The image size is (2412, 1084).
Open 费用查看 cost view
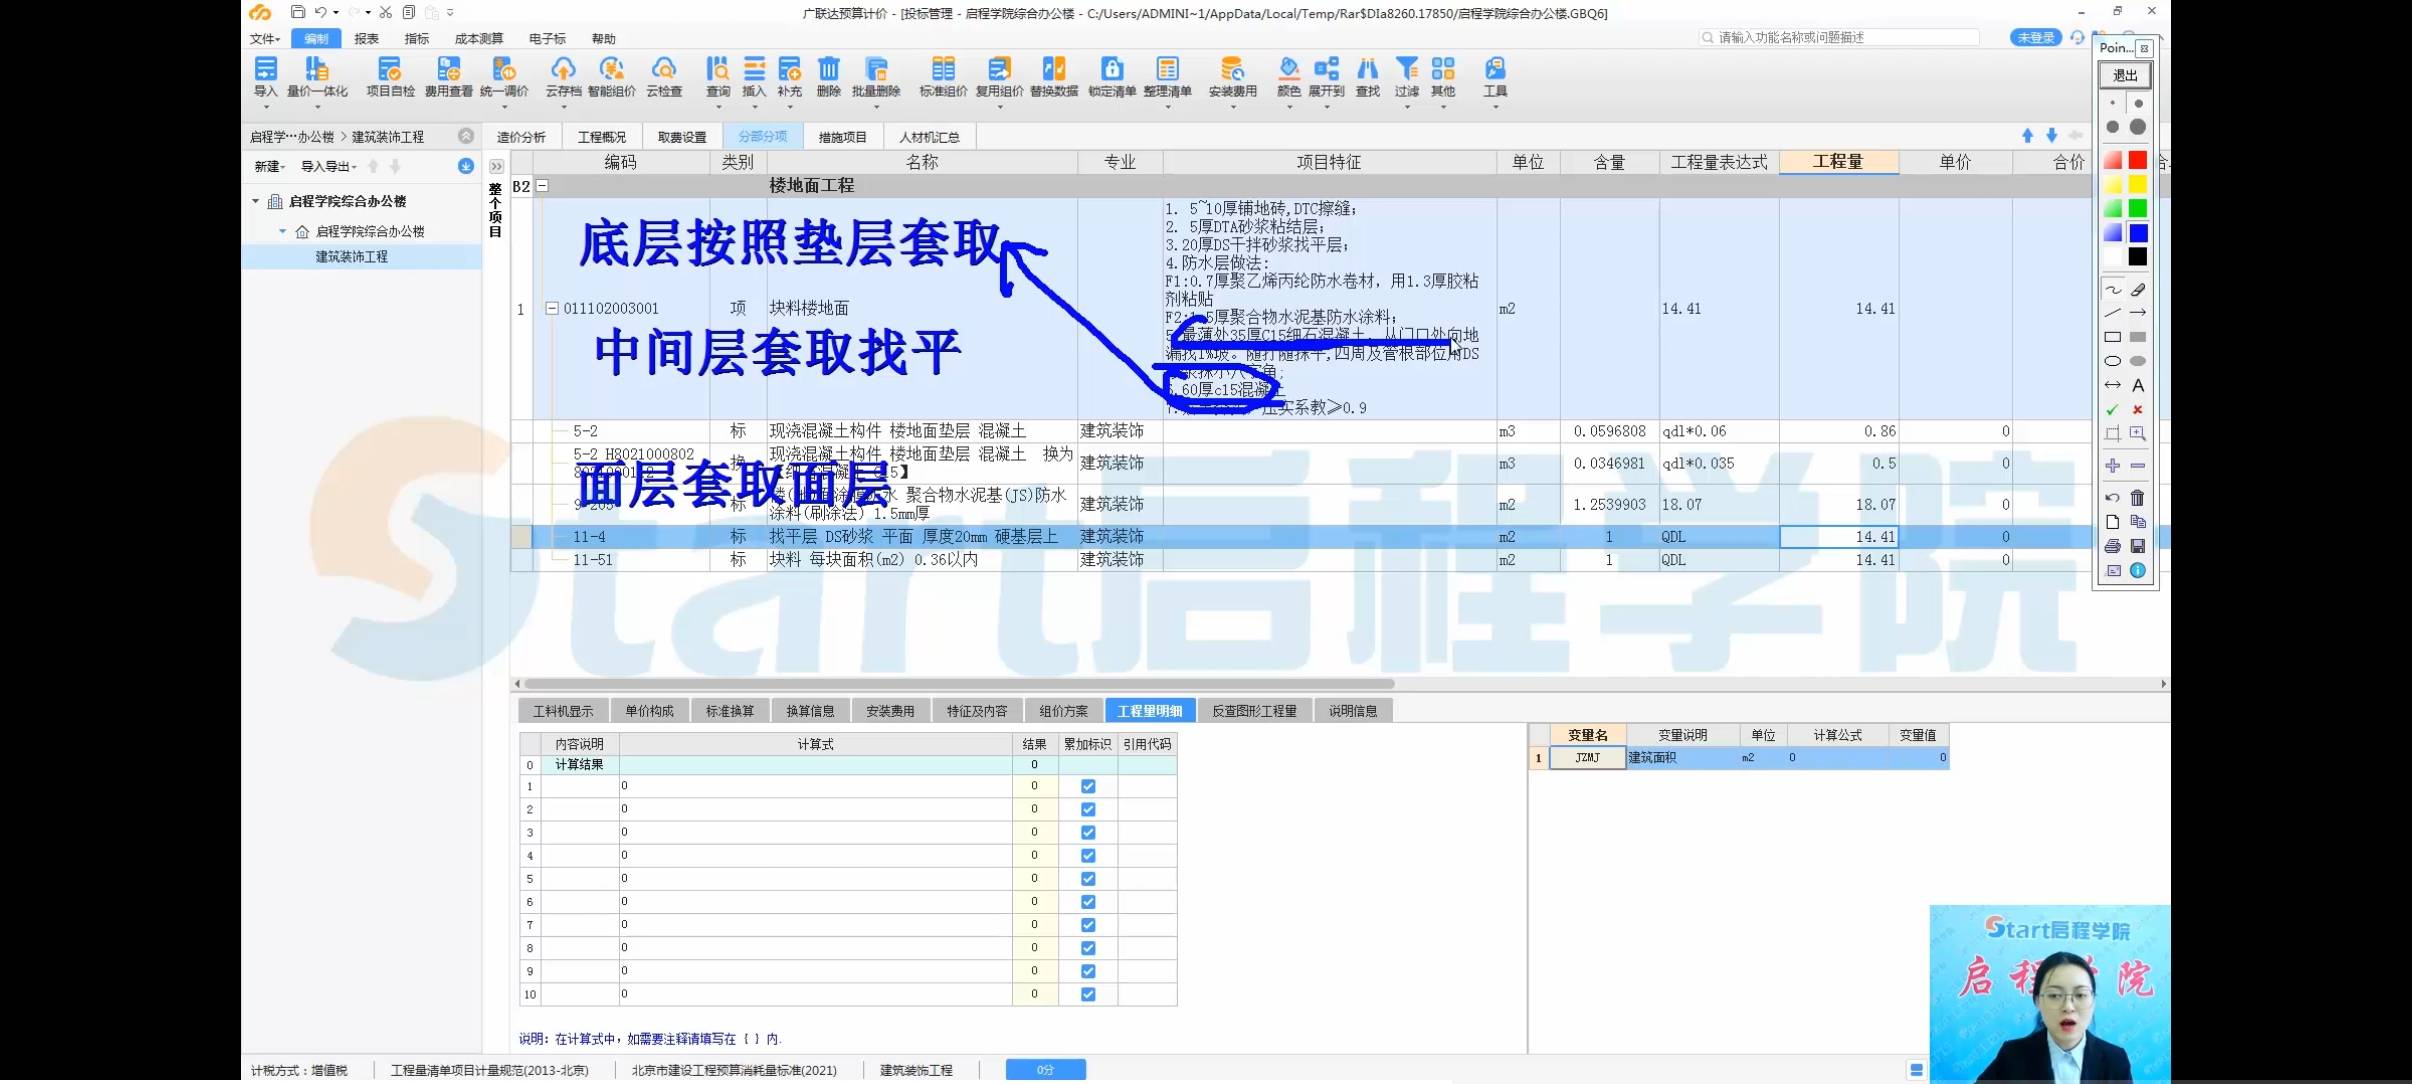tap(448, 77)
